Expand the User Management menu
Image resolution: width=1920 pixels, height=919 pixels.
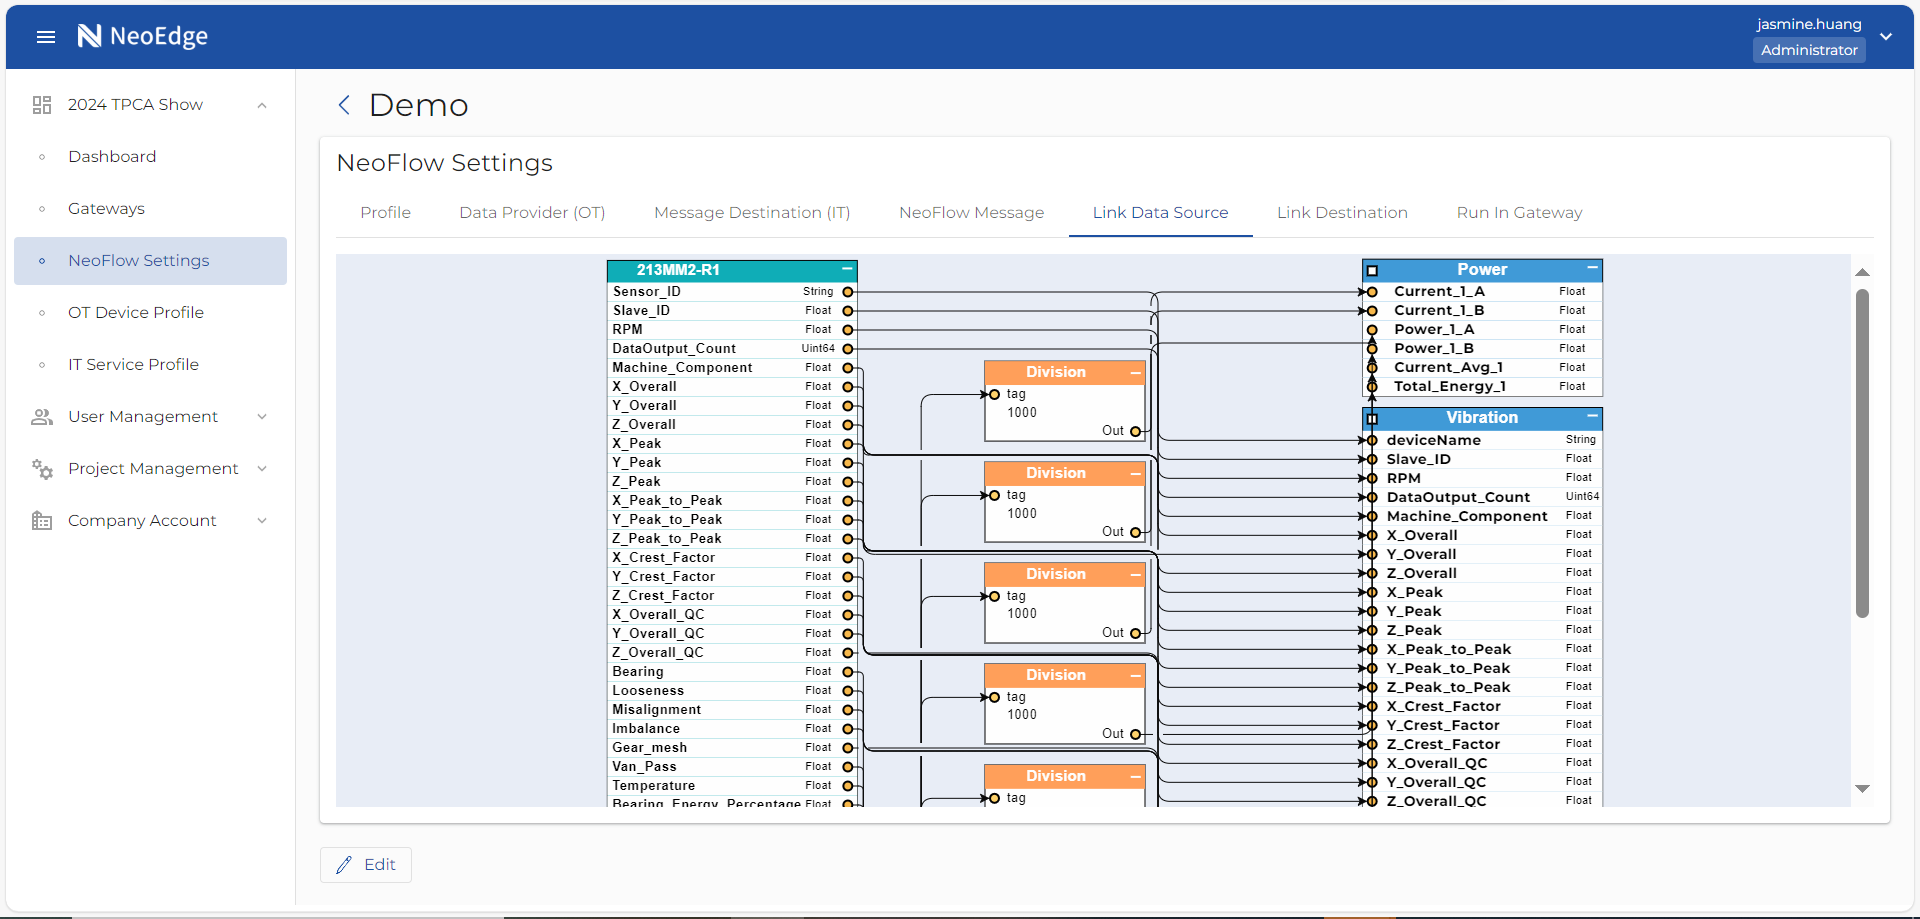click(x=262, y=417)
